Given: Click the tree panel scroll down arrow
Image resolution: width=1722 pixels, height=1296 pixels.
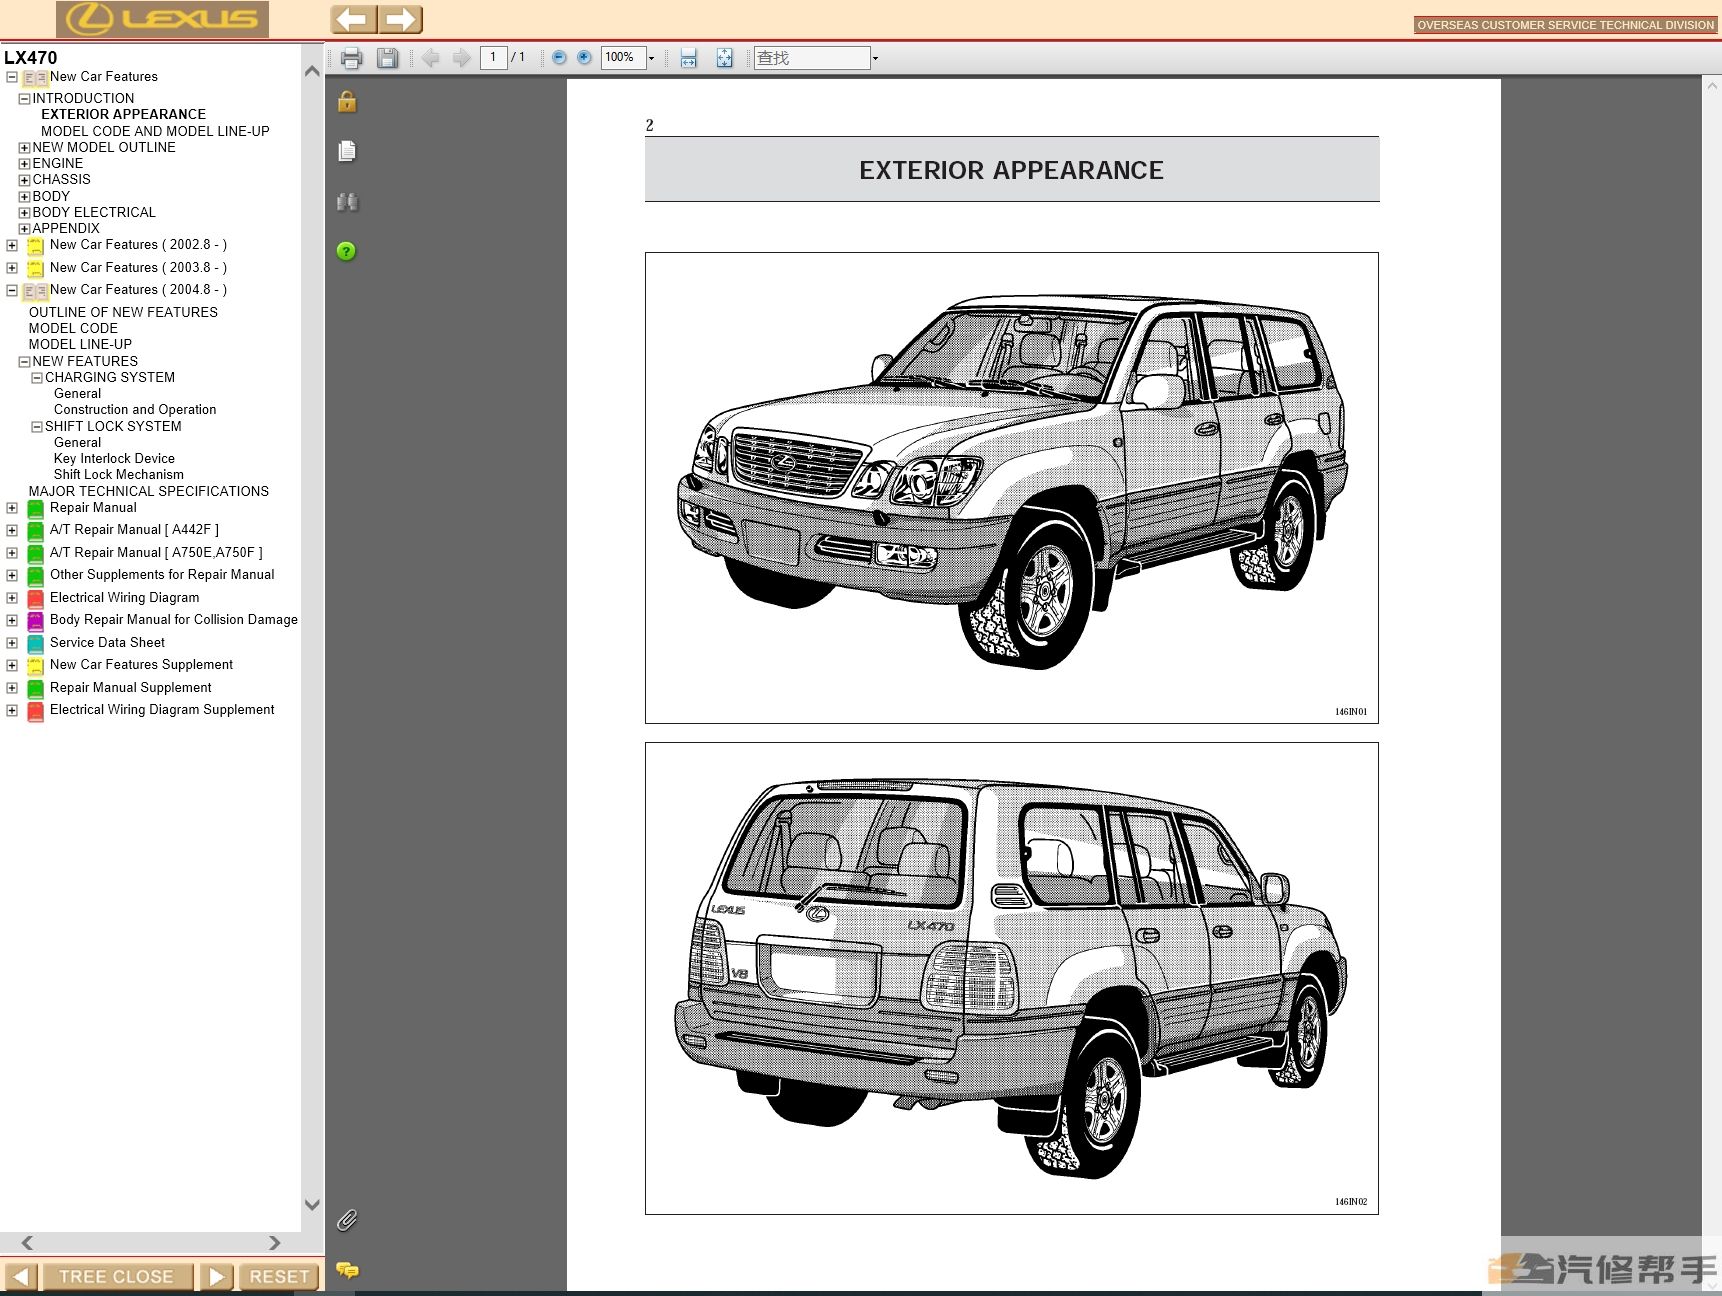Looking at the screenshot, I should 312,1205.
